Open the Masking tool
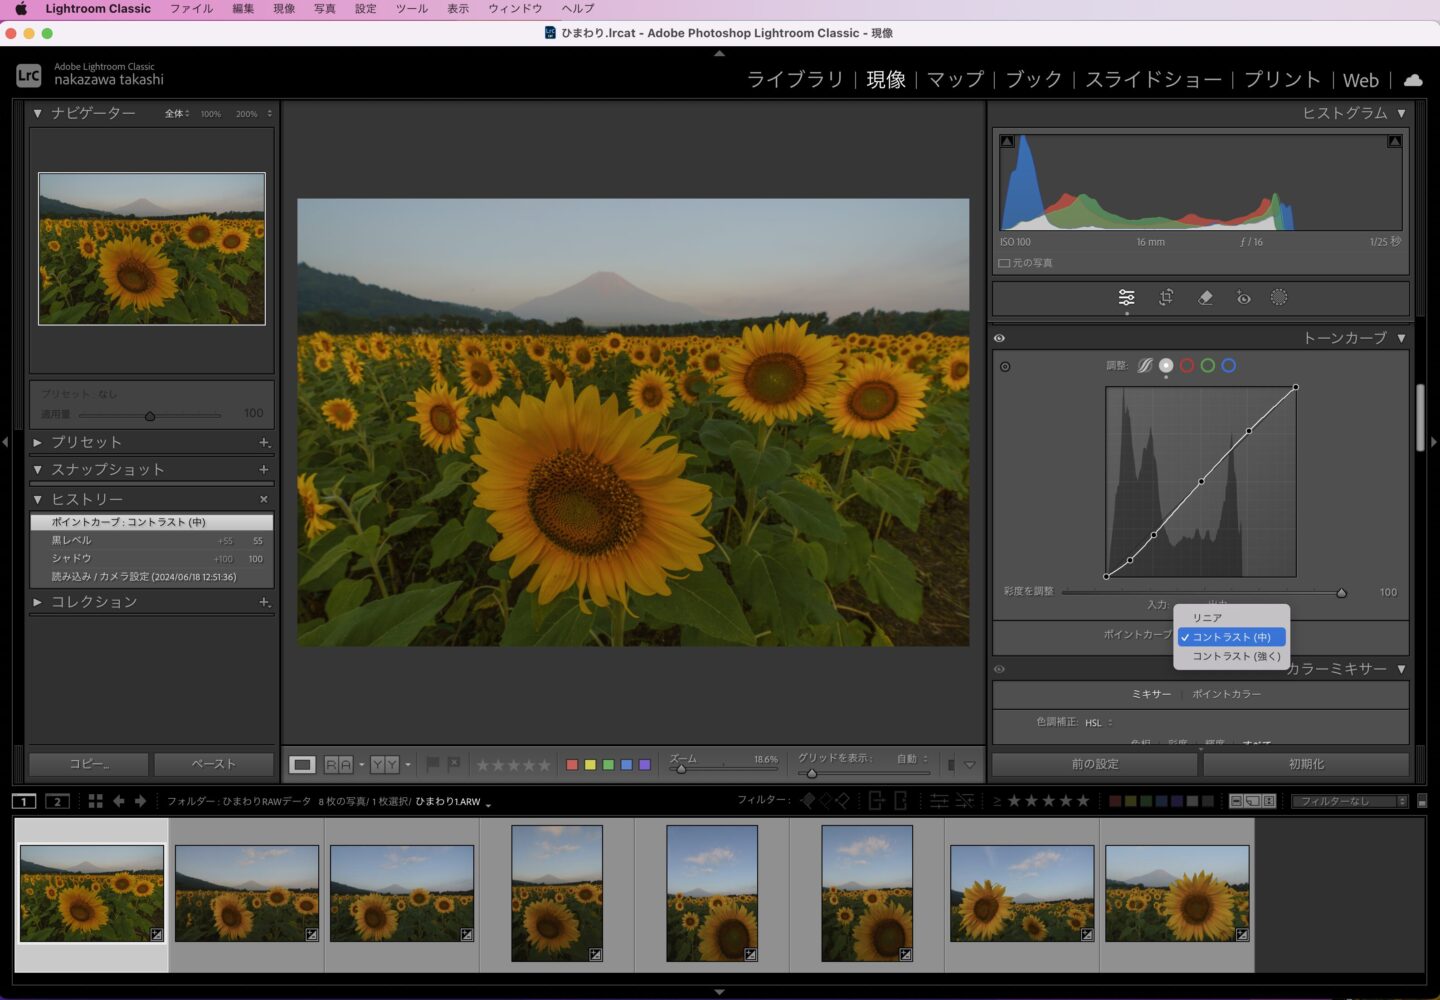 point(1279,297)
